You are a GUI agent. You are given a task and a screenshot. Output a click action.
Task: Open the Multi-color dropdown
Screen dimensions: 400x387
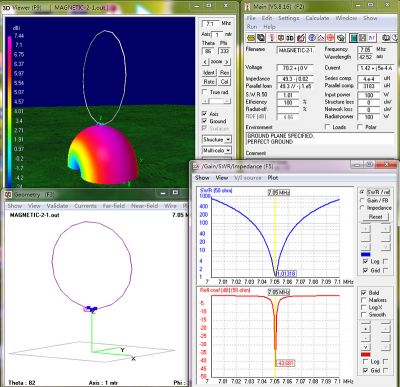(217, 150)
